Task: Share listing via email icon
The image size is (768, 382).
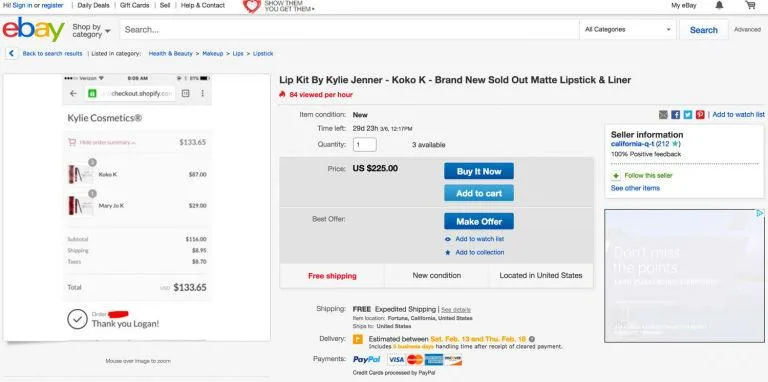Action: 663,115
